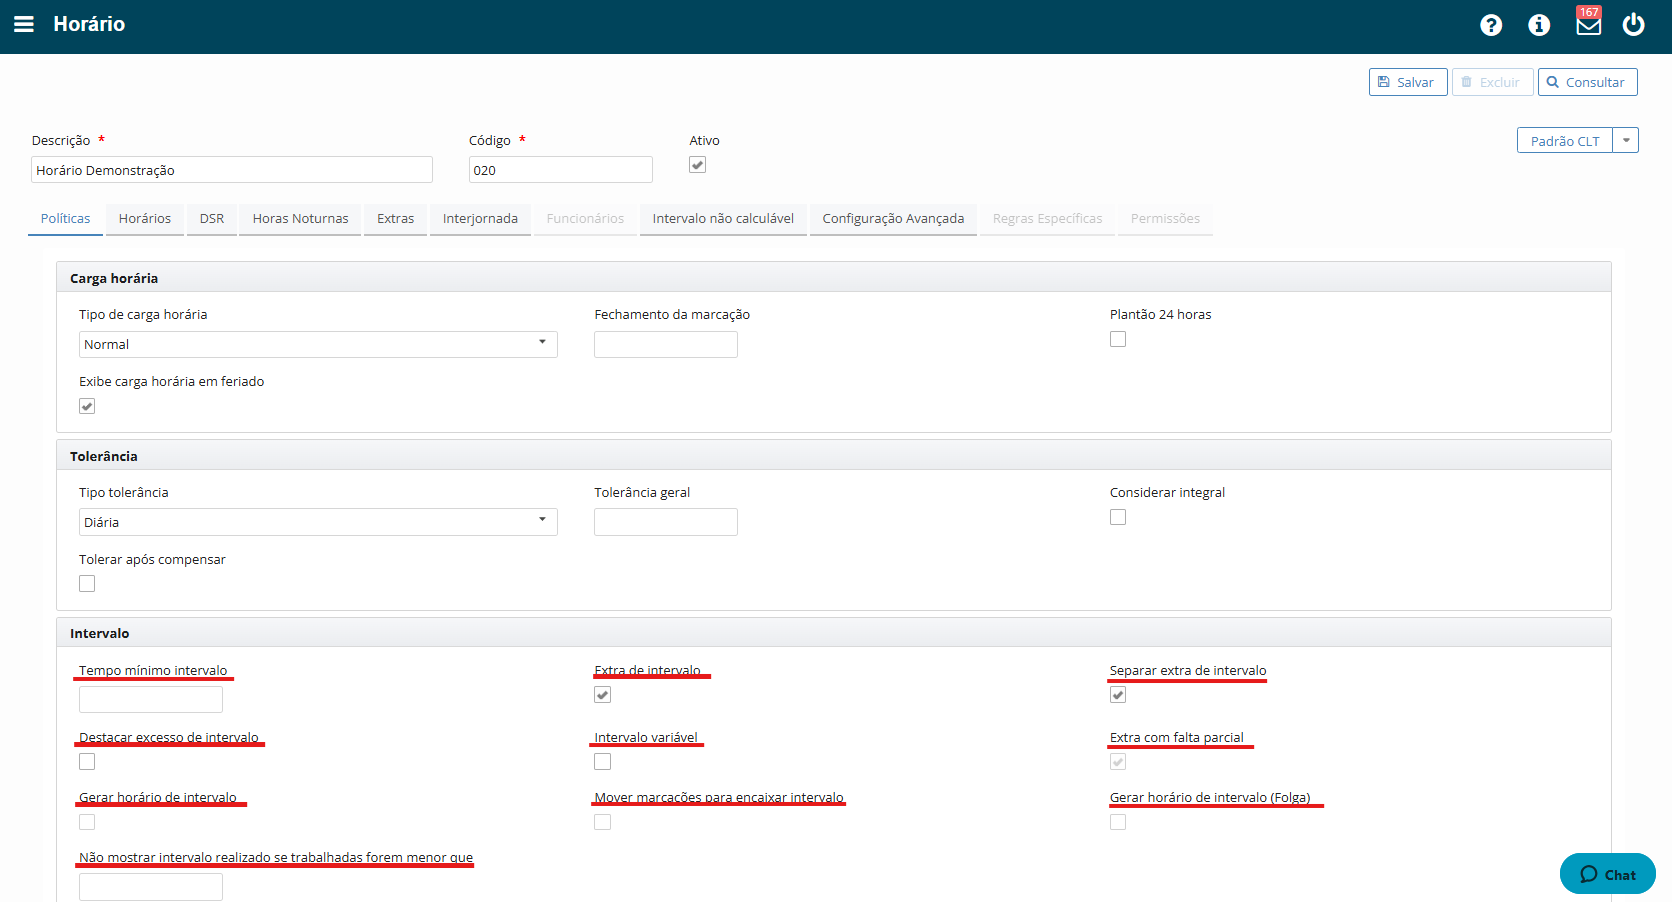Open the Chat widget
The image size is (1672, 902).
pos(1608,874)
